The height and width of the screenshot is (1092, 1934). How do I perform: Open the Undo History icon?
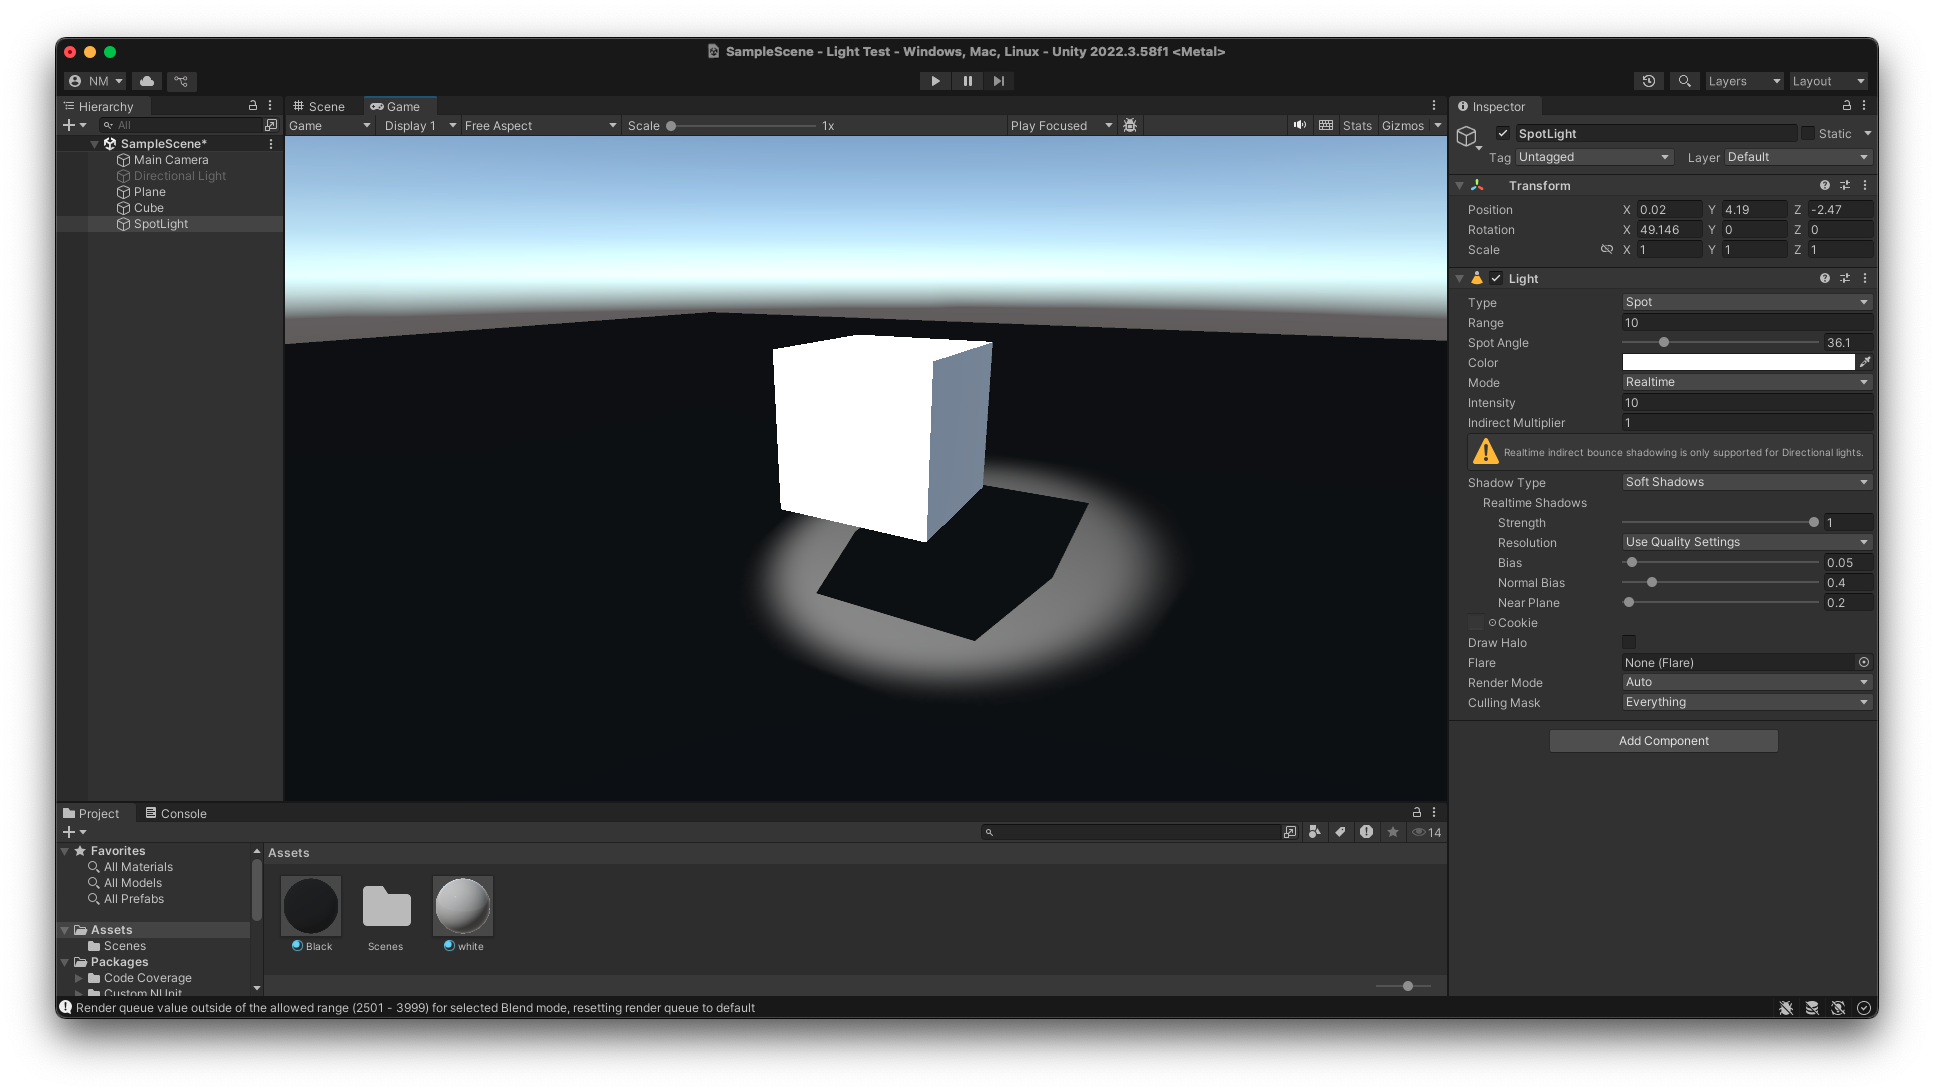[1649, 81]
